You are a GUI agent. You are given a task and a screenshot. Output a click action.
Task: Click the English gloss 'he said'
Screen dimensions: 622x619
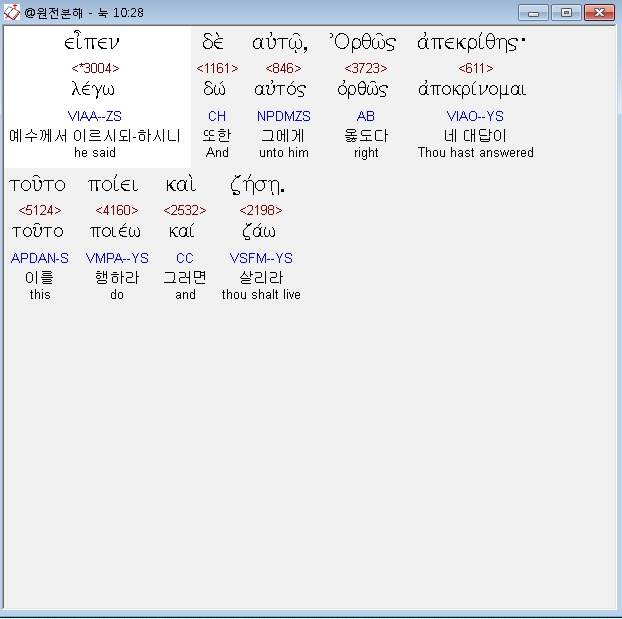click(95, 152)
